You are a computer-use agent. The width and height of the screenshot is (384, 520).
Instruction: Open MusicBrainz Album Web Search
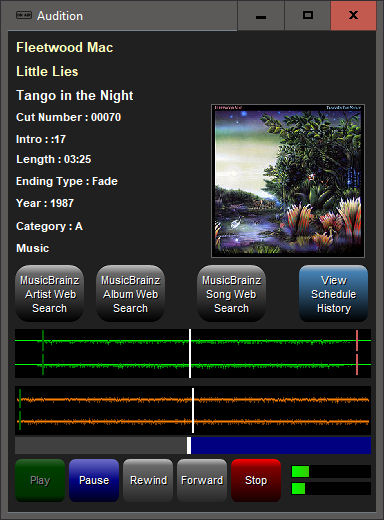130,294
